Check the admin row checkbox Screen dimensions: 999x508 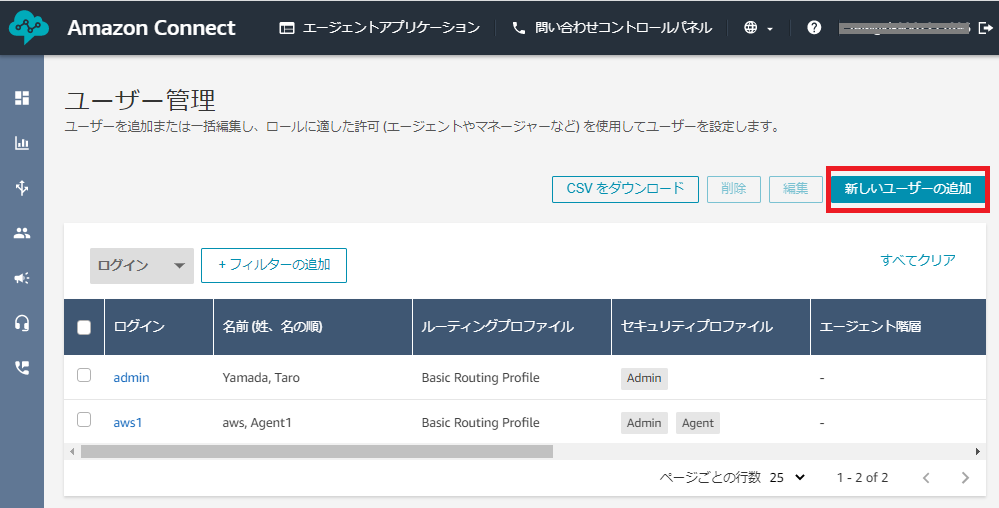[84, 375]
